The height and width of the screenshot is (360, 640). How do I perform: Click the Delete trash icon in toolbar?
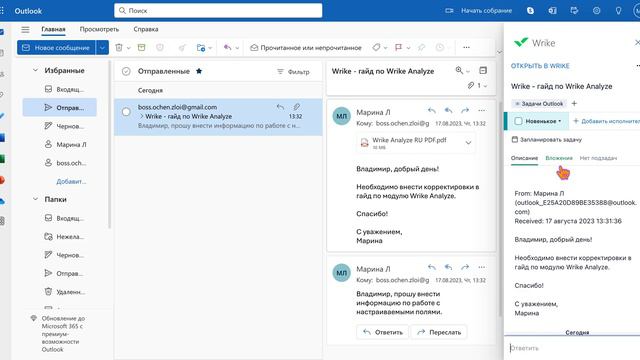[x=119, y=48]
